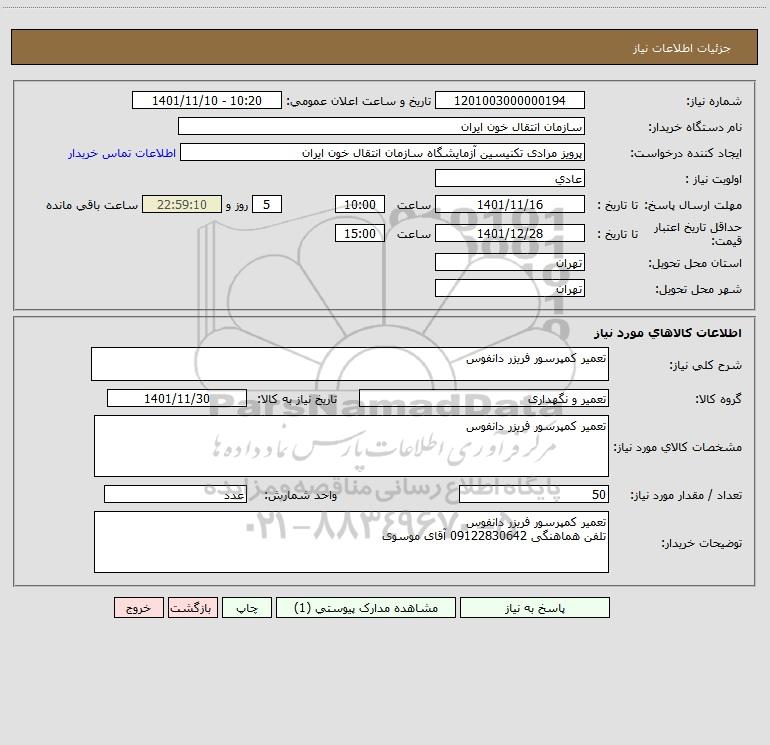Click the اطلاعات کالاهای مورد نیاز section heading
The image size is (770, 745).
[668, 333]
